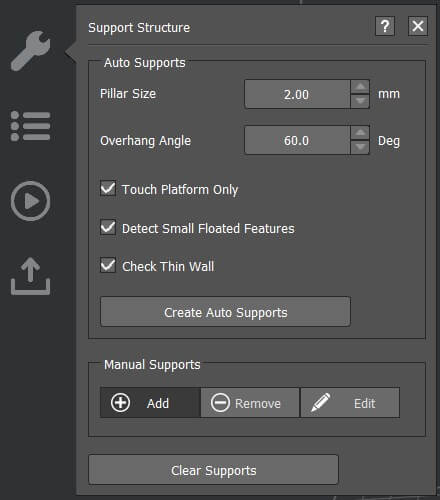This screenshot has width=440, height=500.
Task: Increase Pillar Size with up arrow
Action: point(360,87)
